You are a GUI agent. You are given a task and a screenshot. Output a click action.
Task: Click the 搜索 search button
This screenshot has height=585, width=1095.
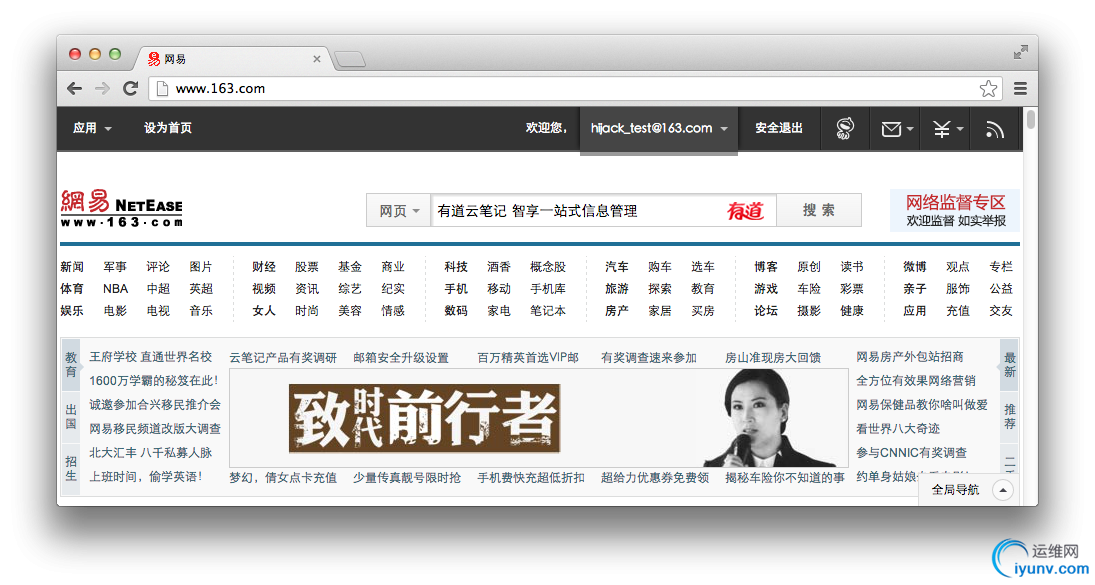point(818,210)
